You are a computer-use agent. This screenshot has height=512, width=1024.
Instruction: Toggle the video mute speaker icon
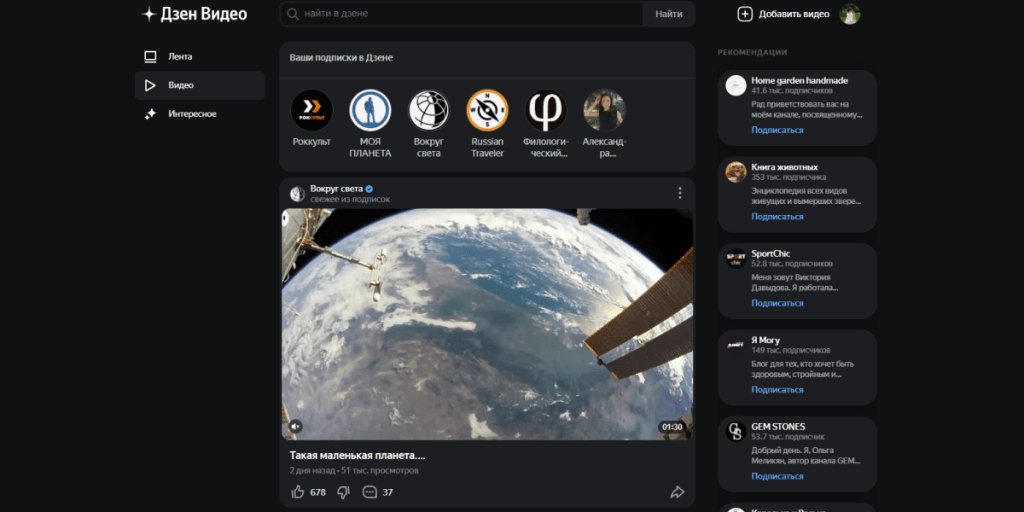(295, 426)
